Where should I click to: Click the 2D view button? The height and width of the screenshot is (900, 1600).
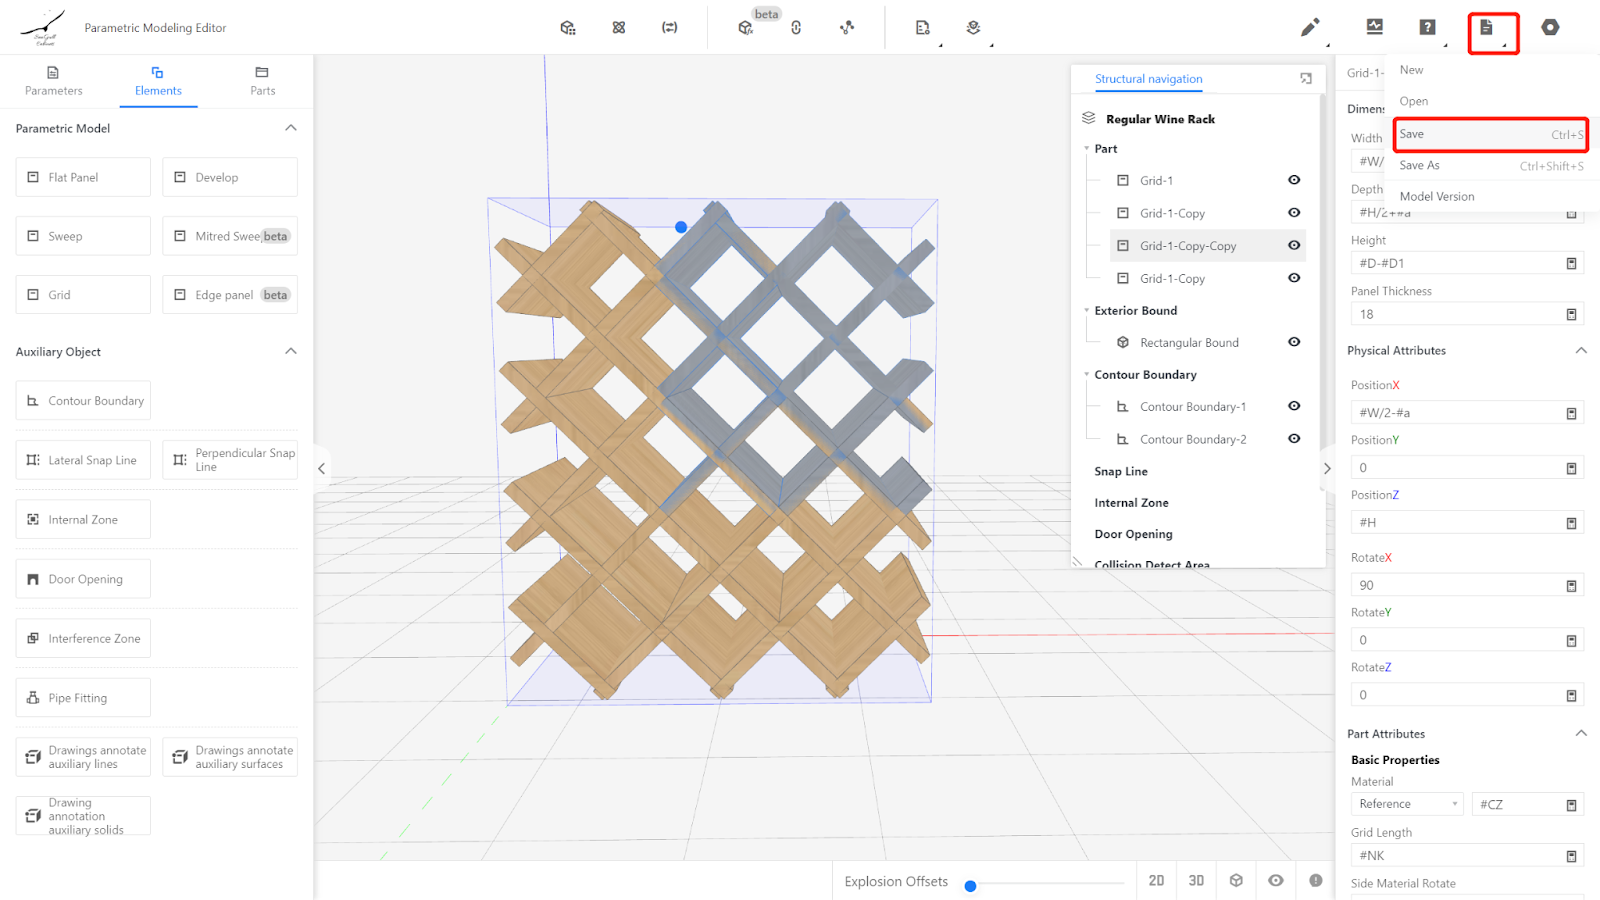click(x=1156, y=881)
